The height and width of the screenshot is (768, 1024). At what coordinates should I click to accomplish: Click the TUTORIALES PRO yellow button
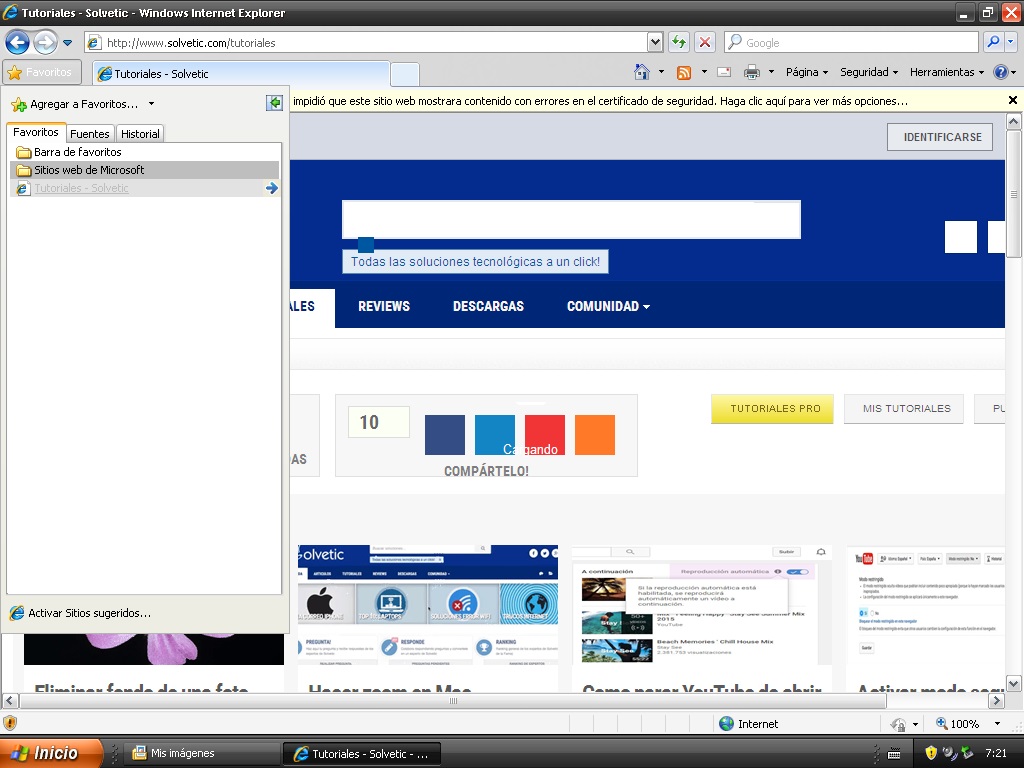tap(772, 409)
